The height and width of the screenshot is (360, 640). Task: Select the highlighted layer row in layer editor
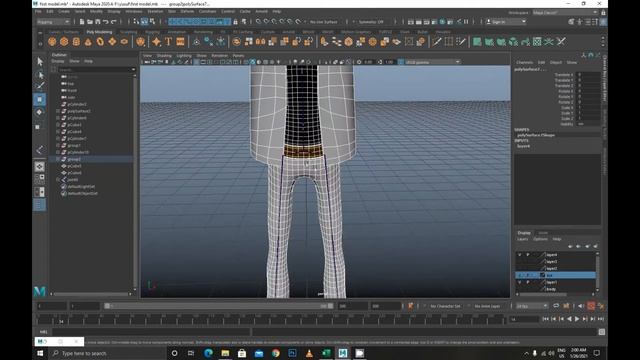coord(556,275)
